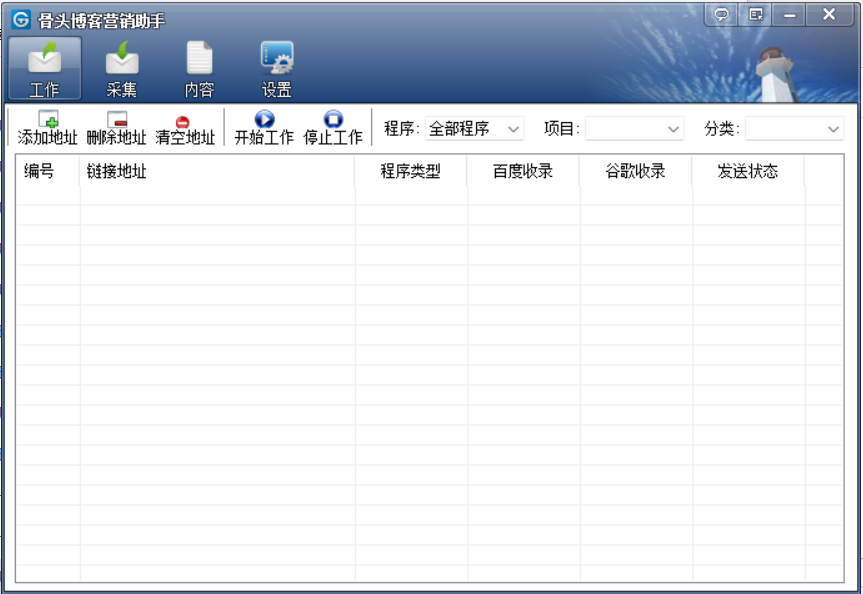Open the 设置 (Settings) section
Viewport: 863px width, 594px height.
click(276, 69)
